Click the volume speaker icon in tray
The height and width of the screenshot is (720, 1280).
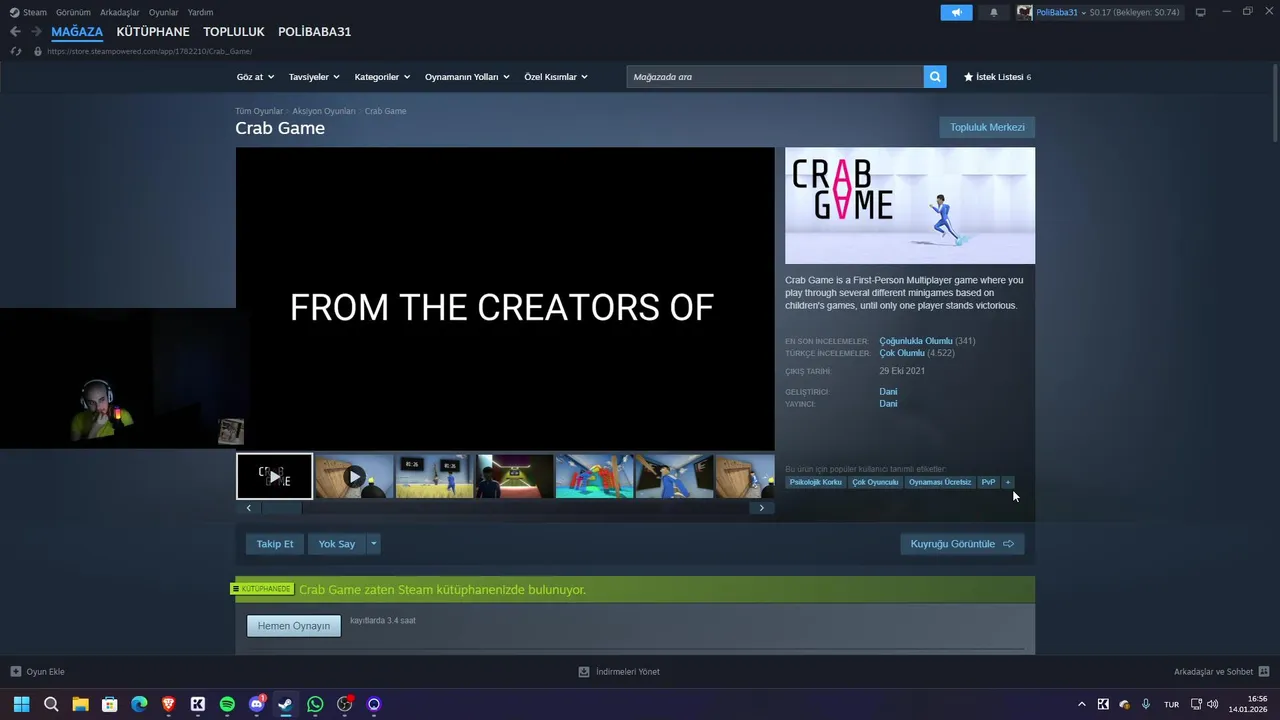click(x=1212, y=704)
